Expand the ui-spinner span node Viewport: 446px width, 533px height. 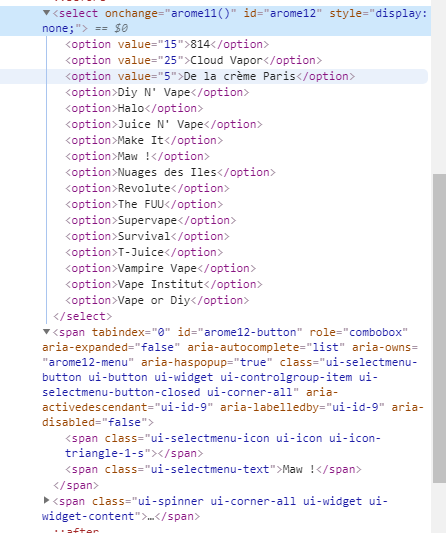(x=47, y=500)
